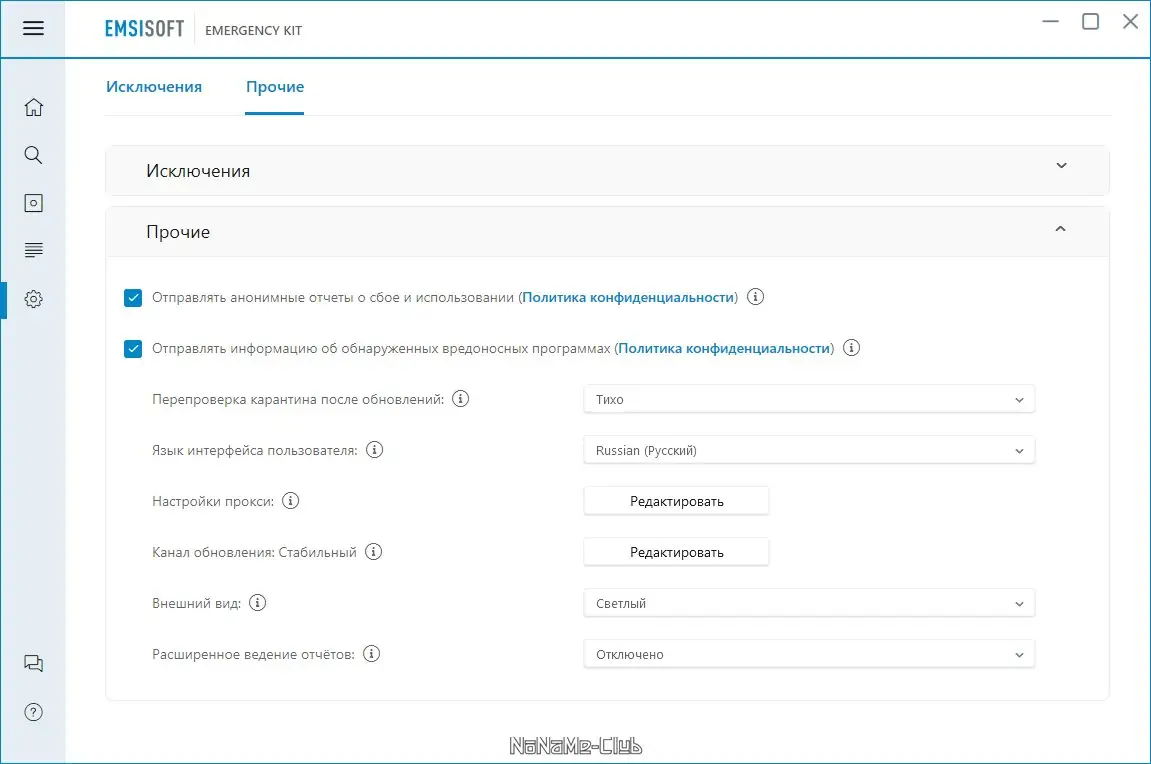This screenshot has height=764, width=1151.
Task: Show info for appearance setting
Action: (258, 603)
